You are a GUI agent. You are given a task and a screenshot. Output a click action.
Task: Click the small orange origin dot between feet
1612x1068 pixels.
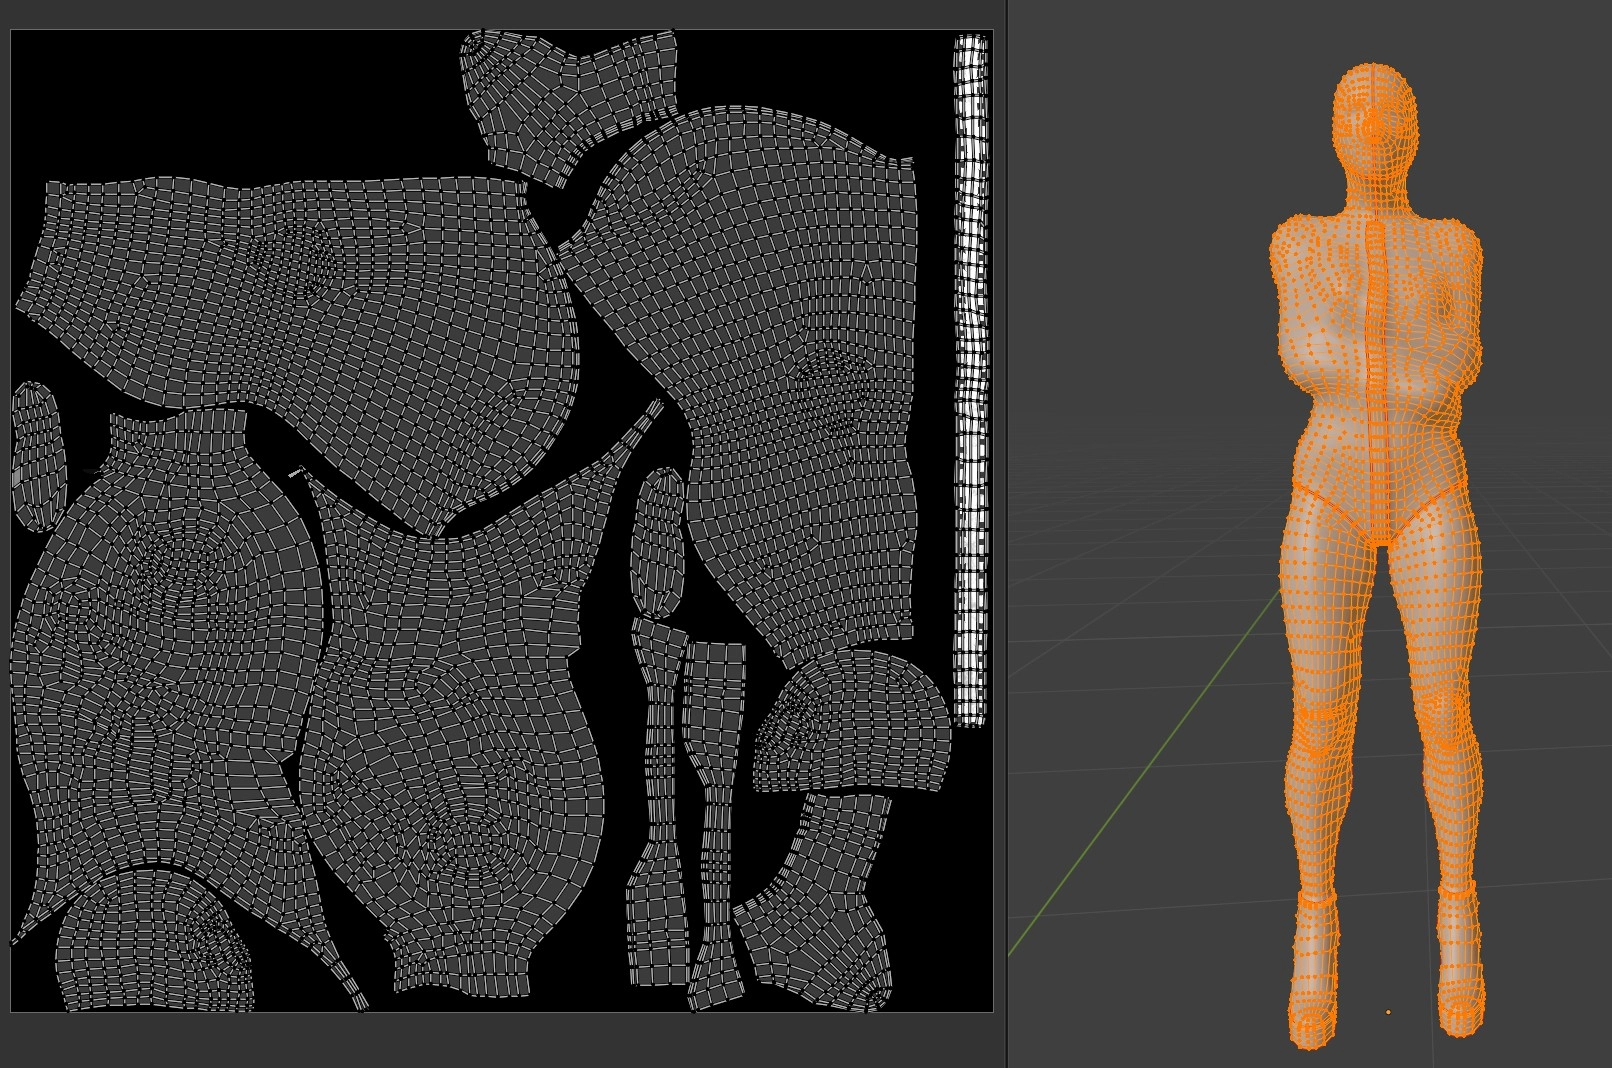point(1388,1012)
